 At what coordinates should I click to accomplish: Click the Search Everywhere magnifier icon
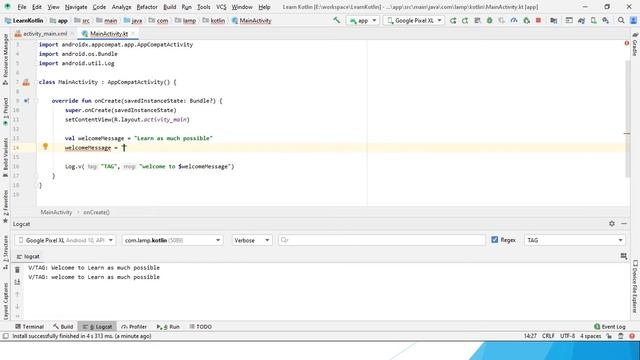[621, 20]
